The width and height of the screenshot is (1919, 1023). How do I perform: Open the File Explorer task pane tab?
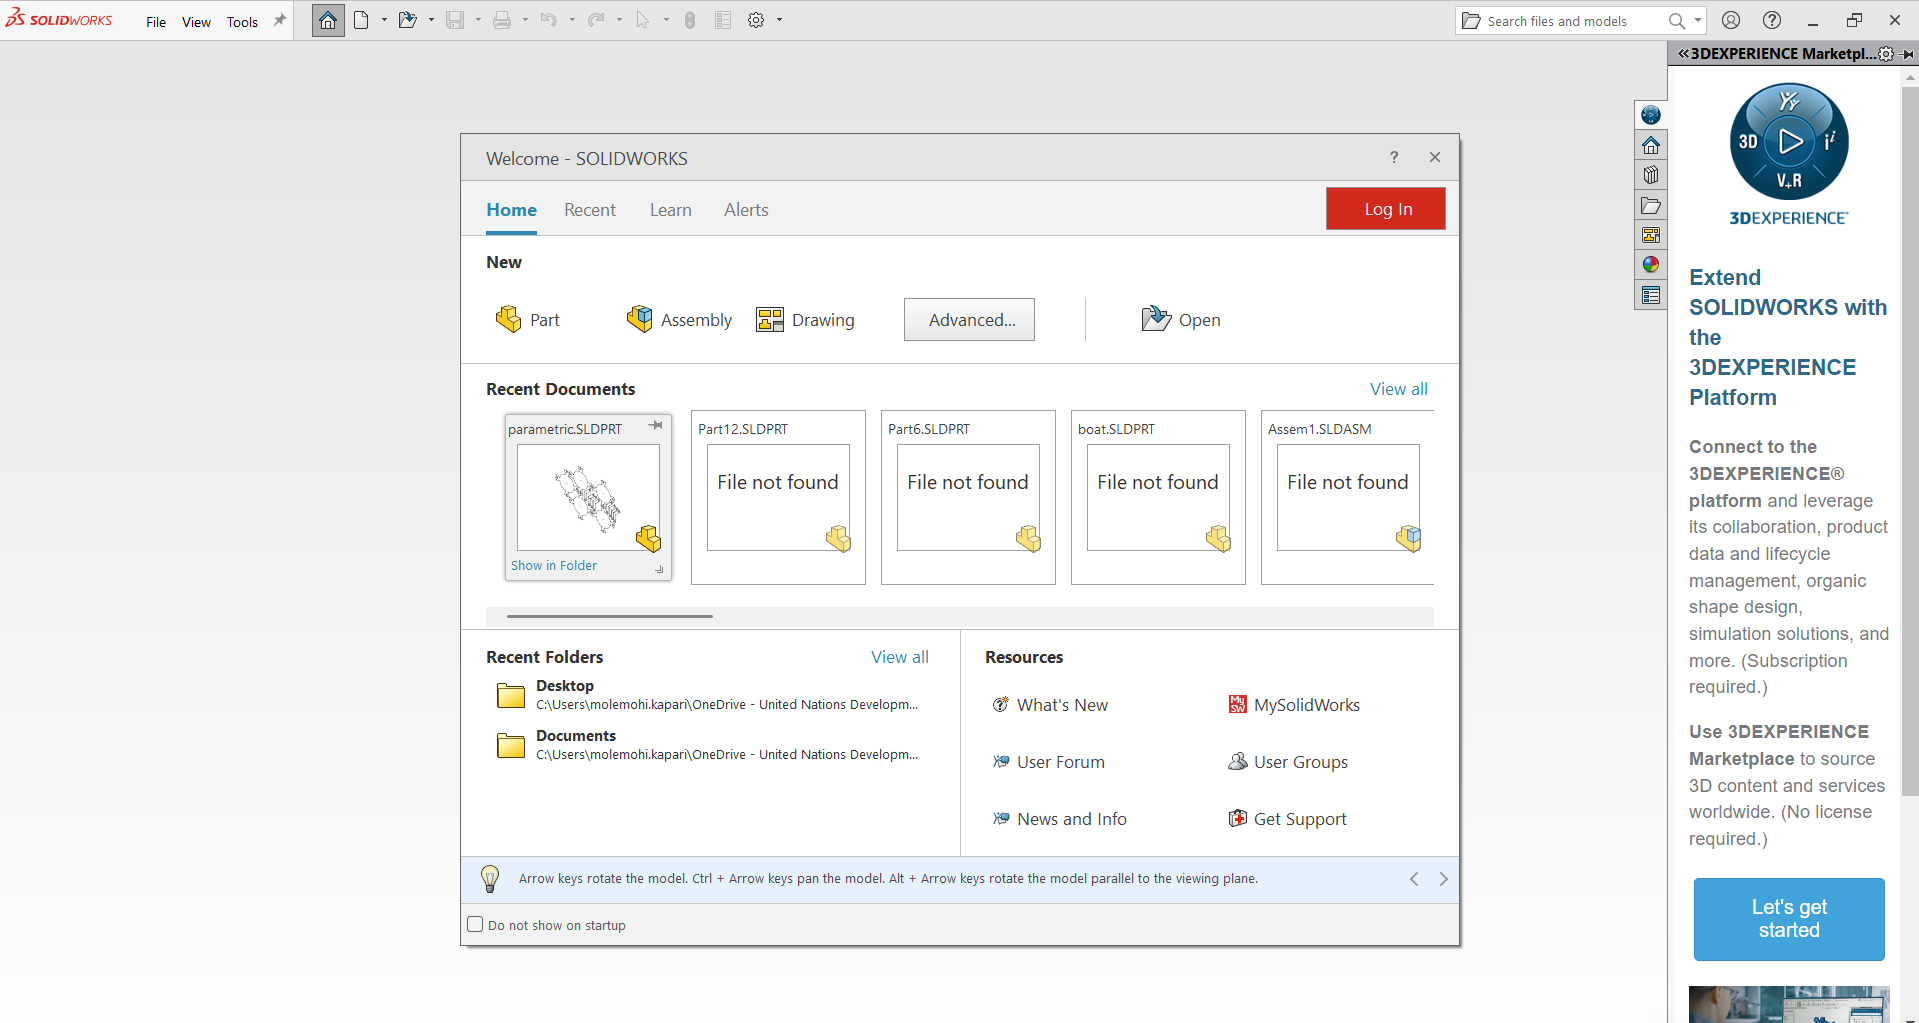click(x=1651, y=206)
